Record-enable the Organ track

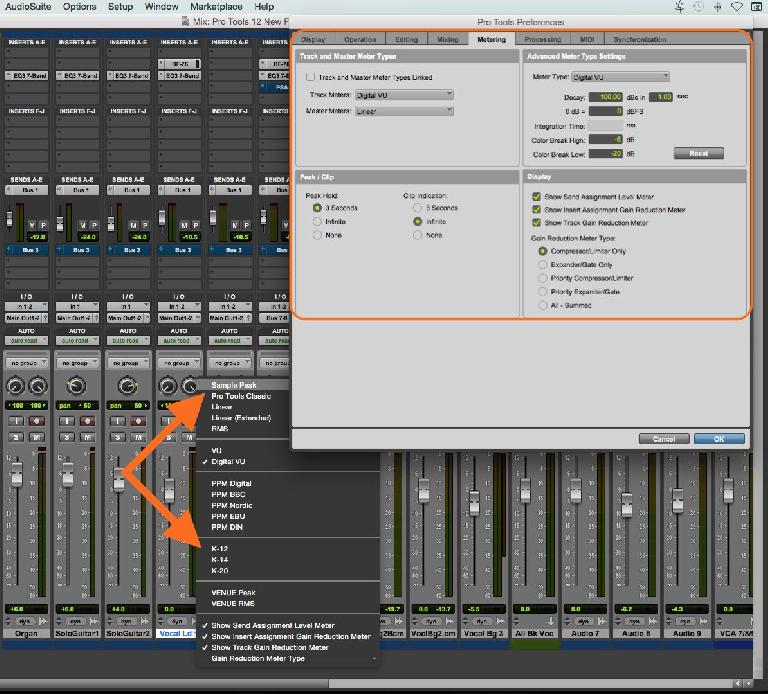(36, 421)
